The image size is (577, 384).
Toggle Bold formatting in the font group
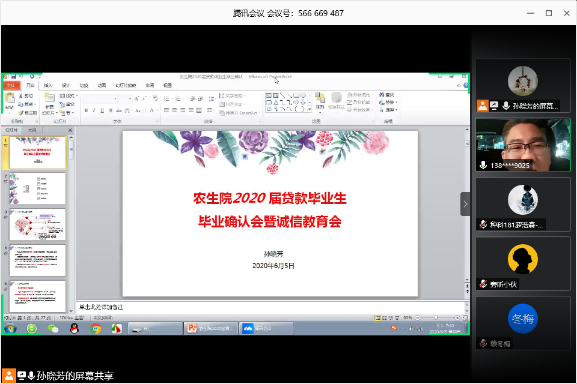[86, 110]
